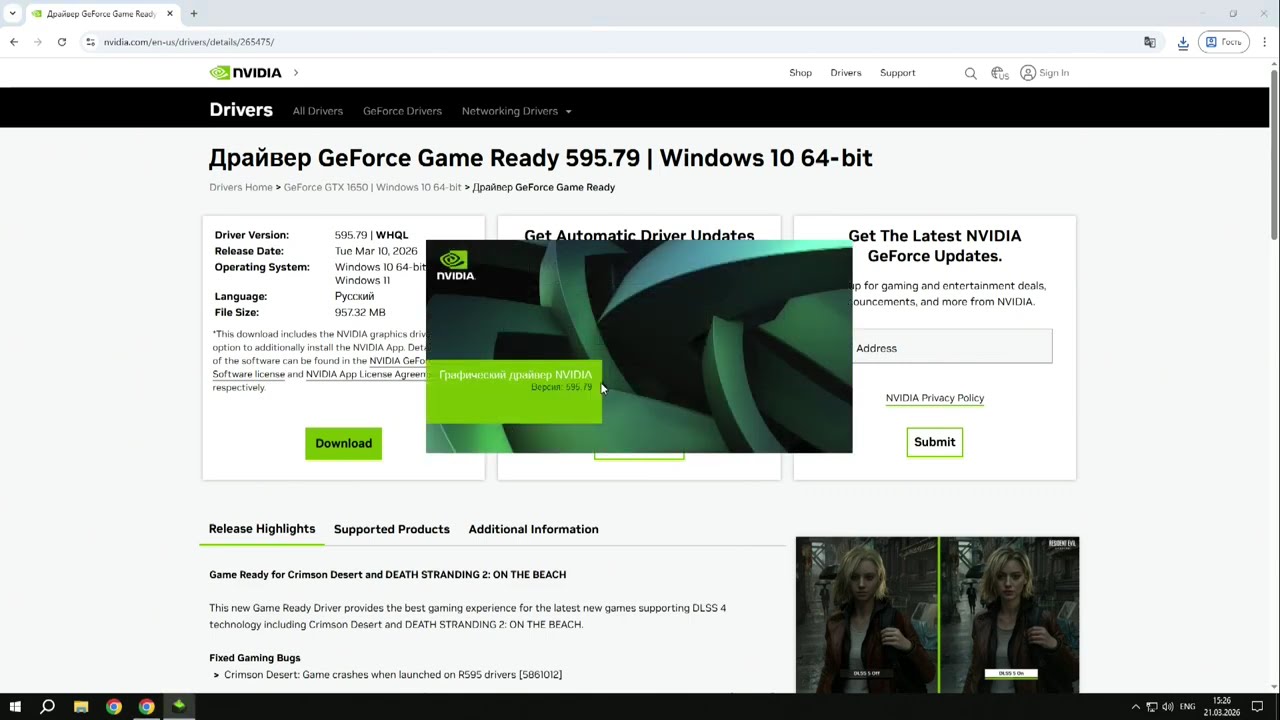
Task: Select the Release Highlights tab
Action: pyautogui.click(x=262, y=529)
